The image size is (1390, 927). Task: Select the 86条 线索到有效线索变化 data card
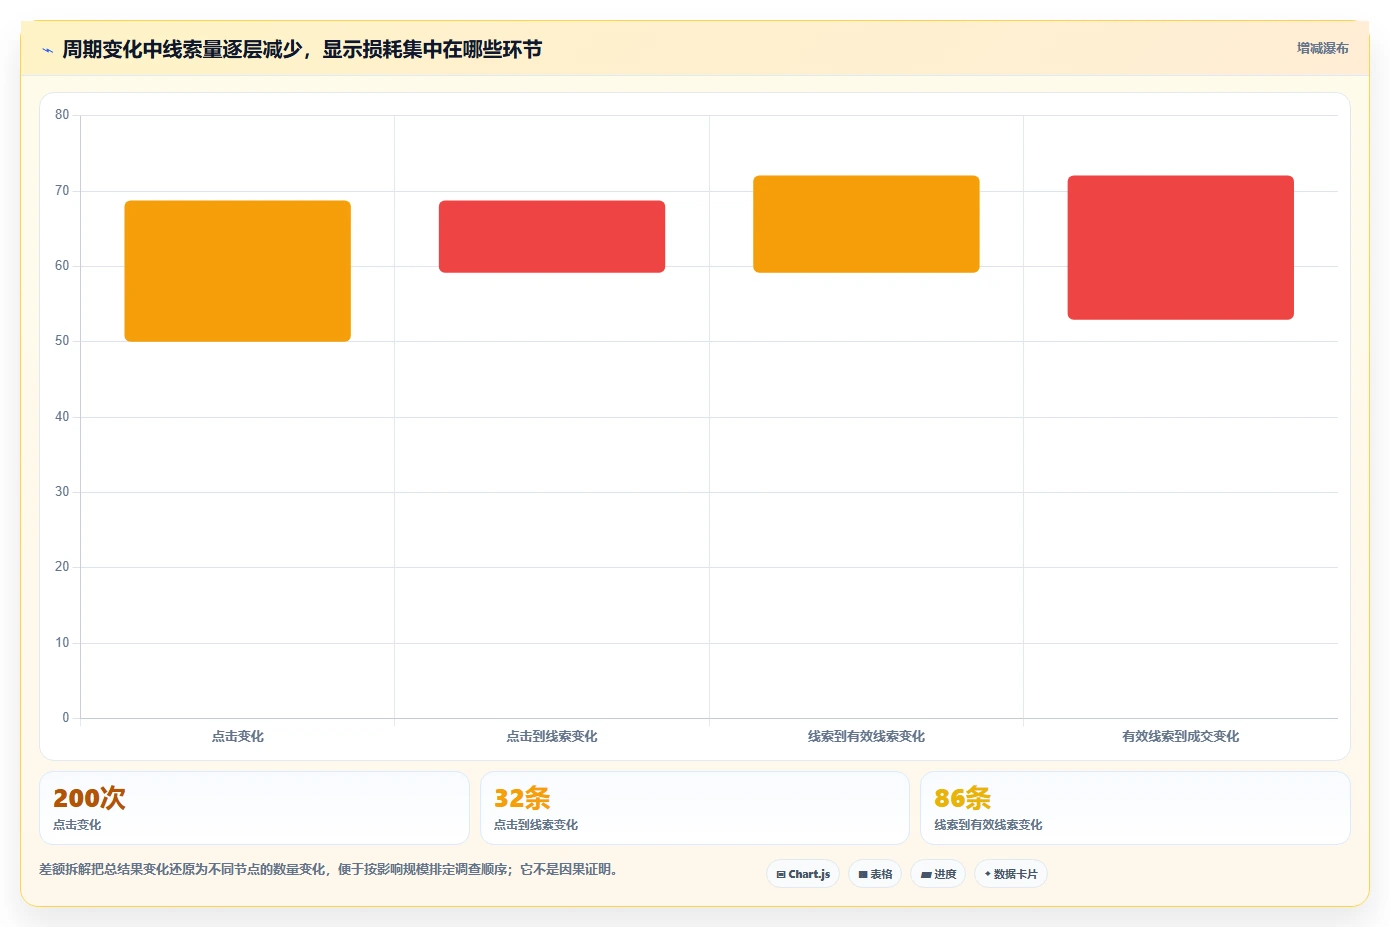[1135, 808]
